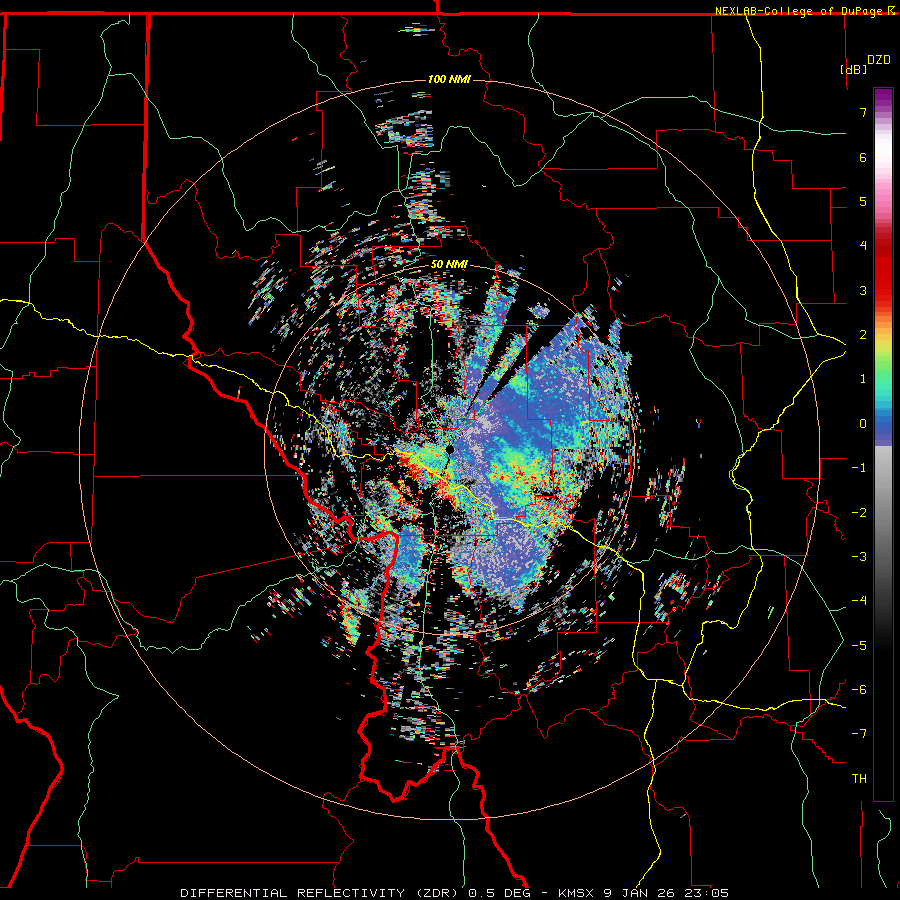Image resolution: width=900 pixels, height=900 pixels.
Task: Click the DZD legend title
Action: tap(879, 60)
